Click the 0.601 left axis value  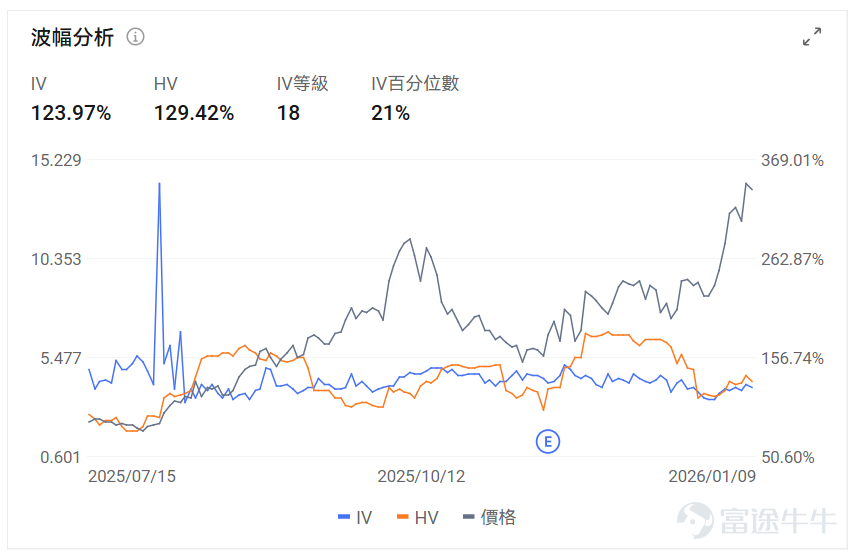coord(61,457)
